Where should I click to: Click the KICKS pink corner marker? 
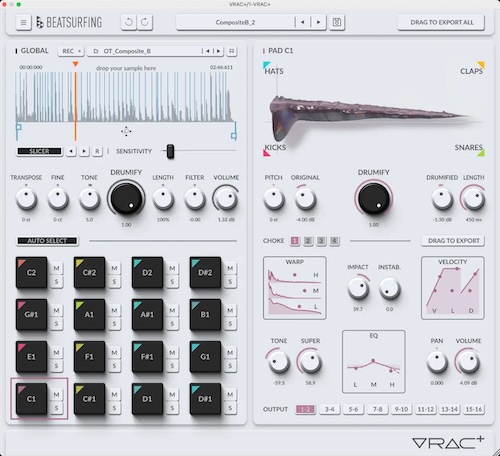[266, 153]
